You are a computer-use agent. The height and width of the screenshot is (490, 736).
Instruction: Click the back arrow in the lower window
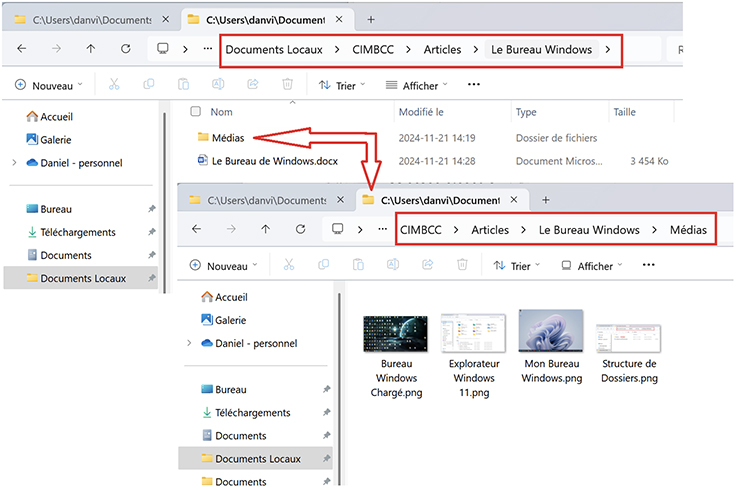tap(196, 229)
